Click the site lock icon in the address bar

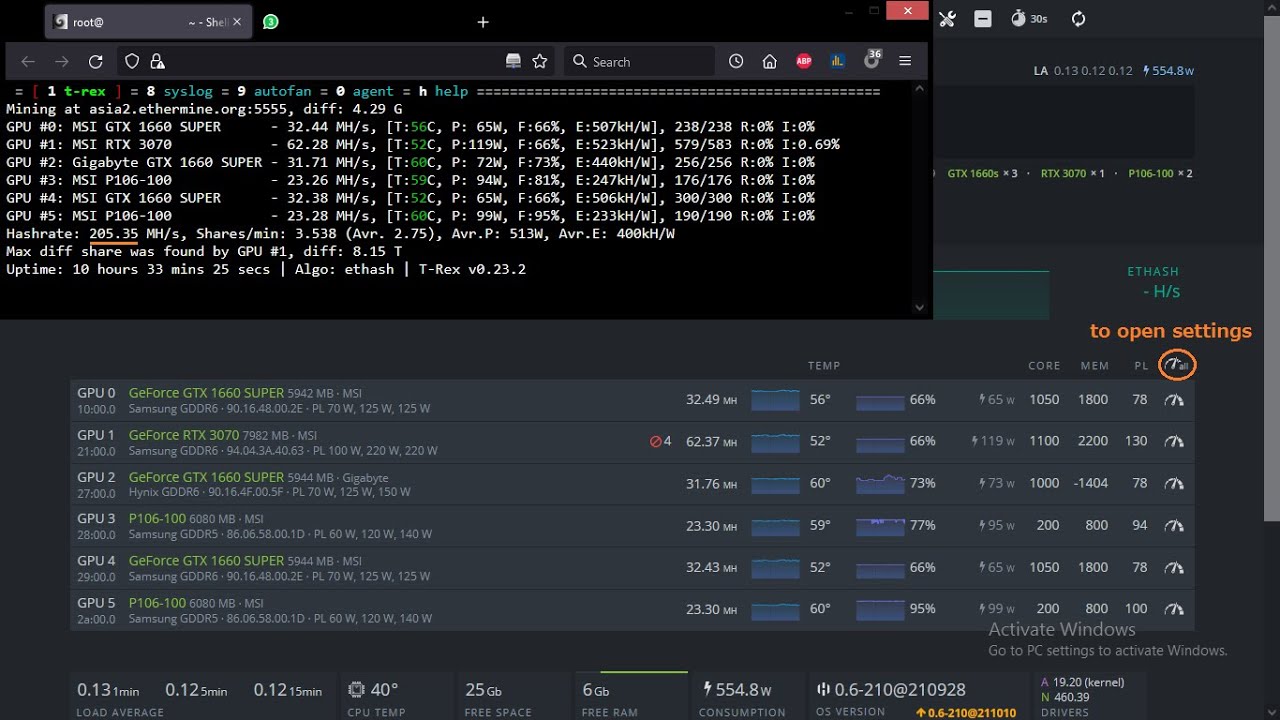pyautogui.click(x=157, y=61)
